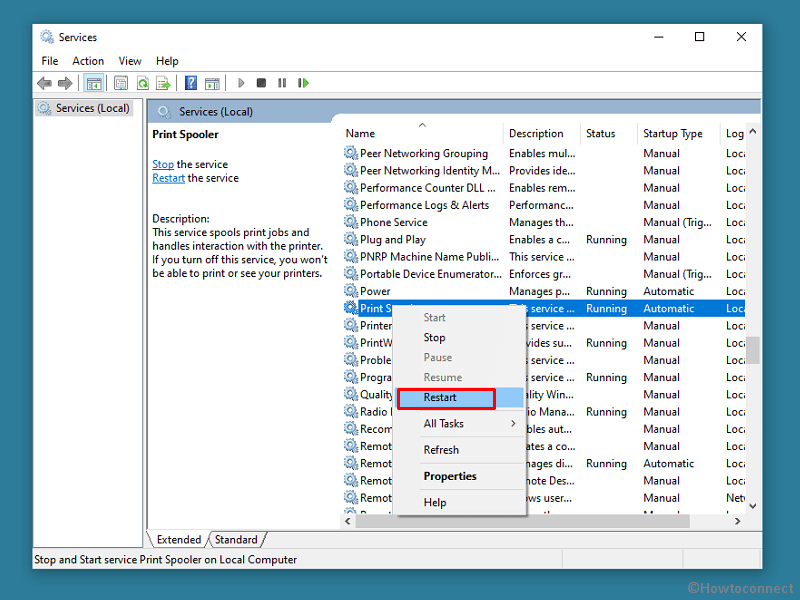Screen dimensions: 800x600
Task: Open the Help menu in menu bar
Action: (x=167, y=61)
